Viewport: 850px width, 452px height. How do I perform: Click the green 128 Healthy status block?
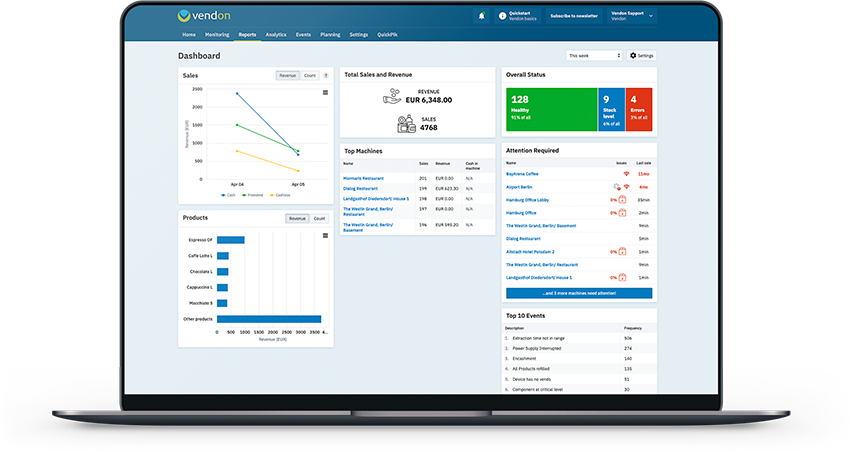pyautogui.click(x=551, y=109)
